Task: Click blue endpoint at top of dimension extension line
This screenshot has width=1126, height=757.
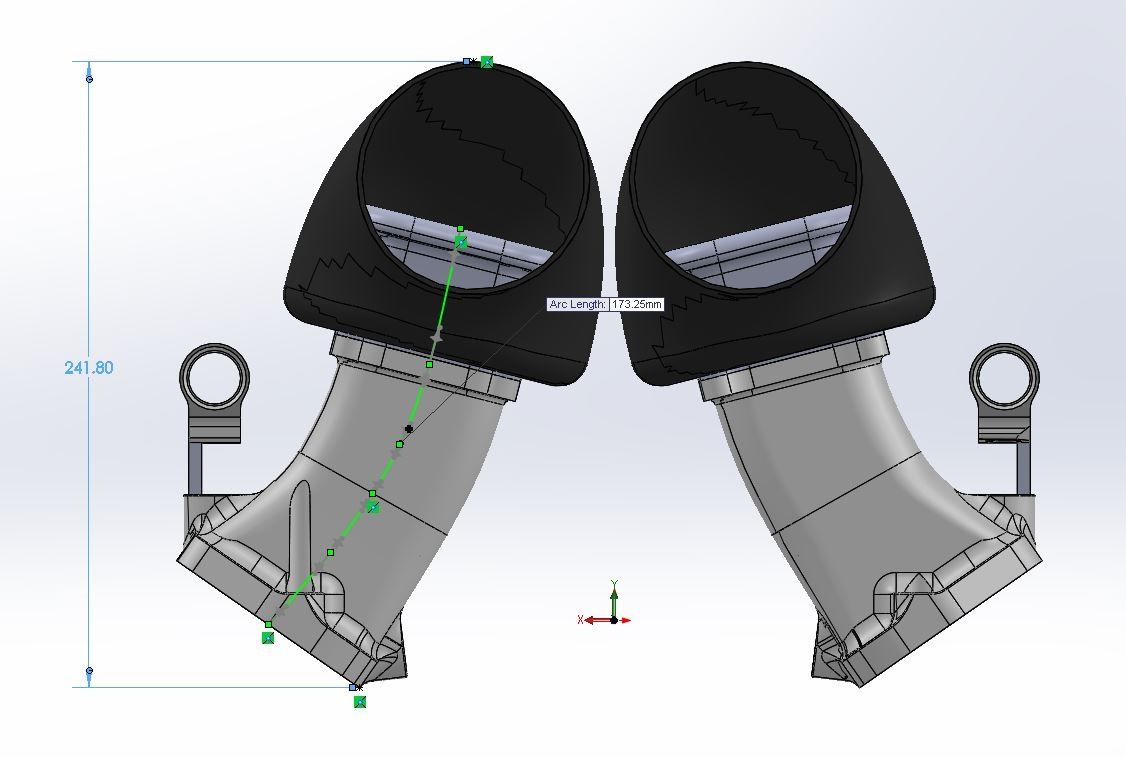Action: pyautogui.click(x=467, y=61)
